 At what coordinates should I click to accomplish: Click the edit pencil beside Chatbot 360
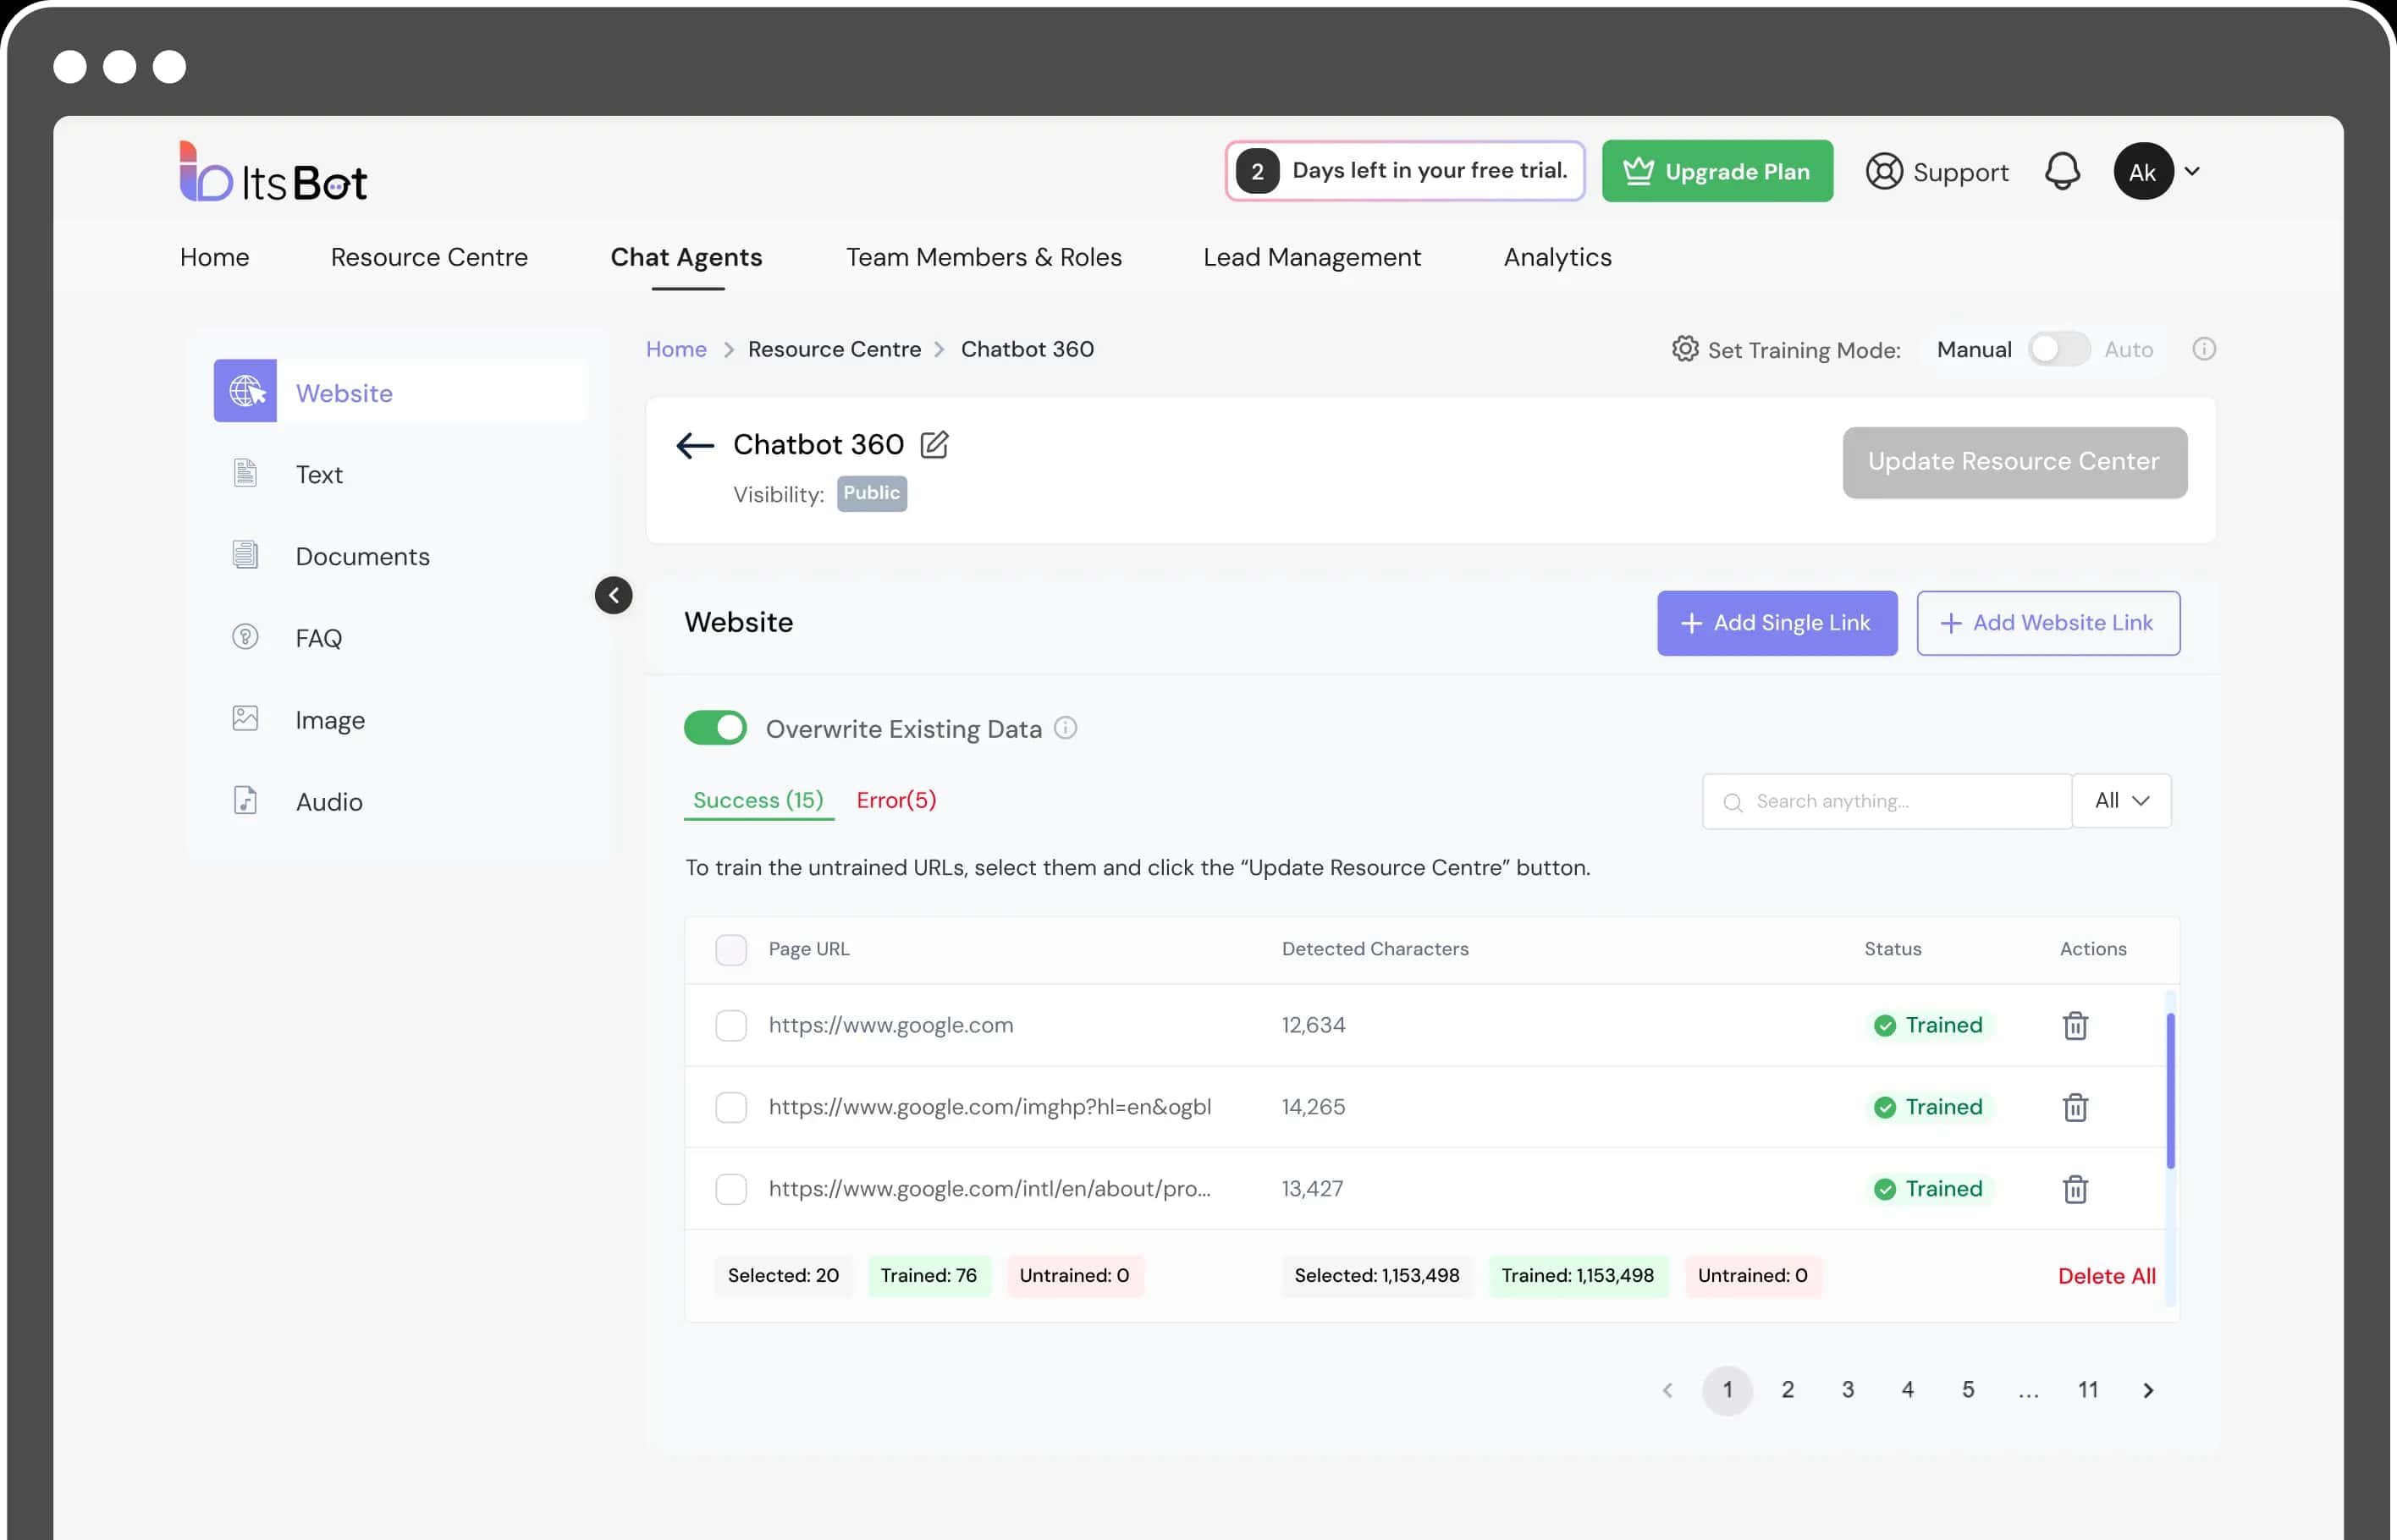tap(934, 444)
